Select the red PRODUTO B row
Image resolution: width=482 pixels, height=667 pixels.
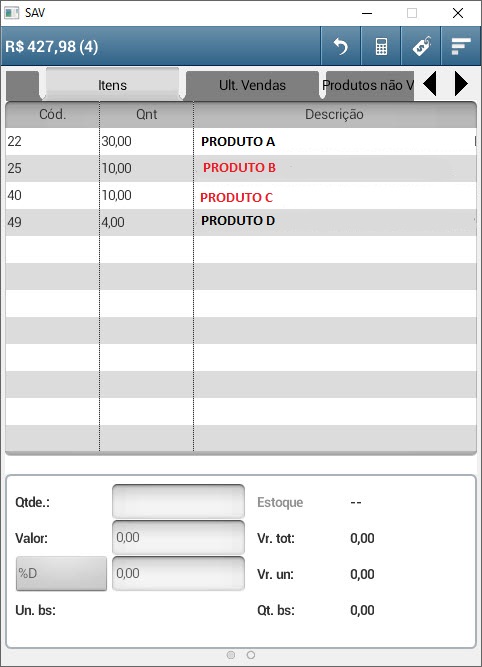[241, 168]
